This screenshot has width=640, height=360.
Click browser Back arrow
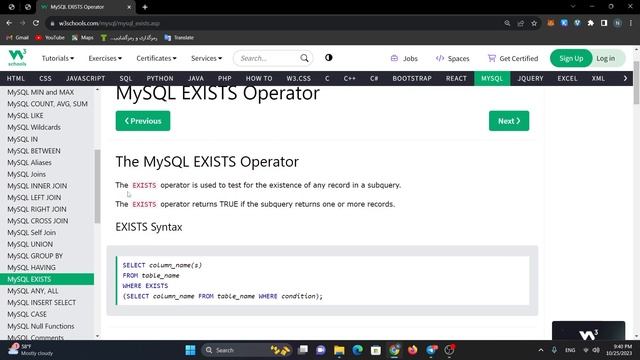9,23
